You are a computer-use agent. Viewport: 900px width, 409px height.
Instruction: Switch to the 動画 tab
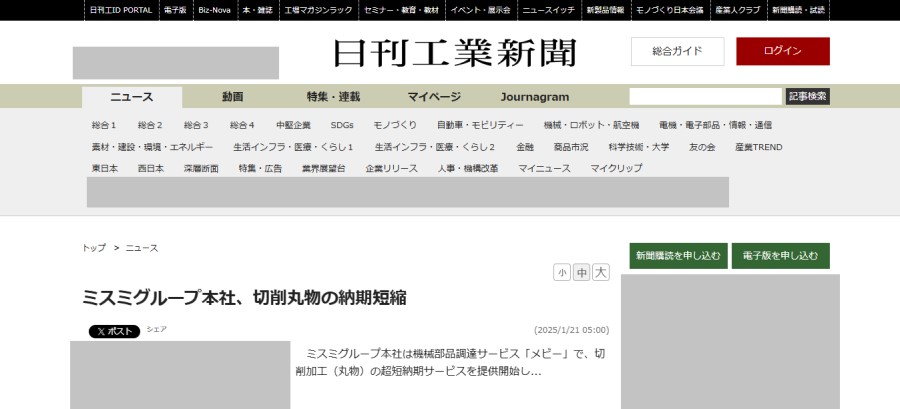[x=232, y=97]
